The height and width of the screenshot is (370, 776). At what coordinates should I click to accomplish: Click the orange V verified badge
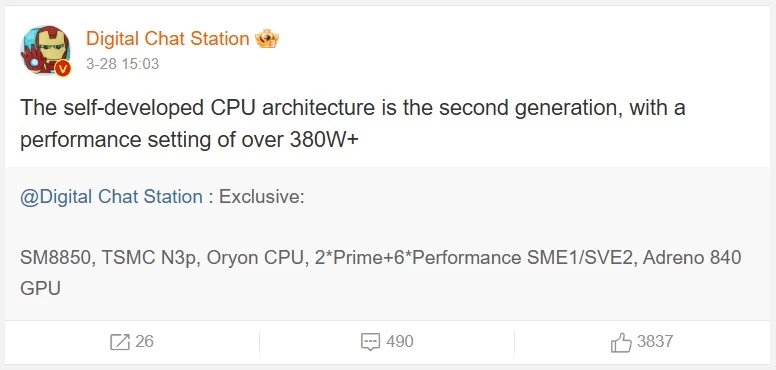63,69
